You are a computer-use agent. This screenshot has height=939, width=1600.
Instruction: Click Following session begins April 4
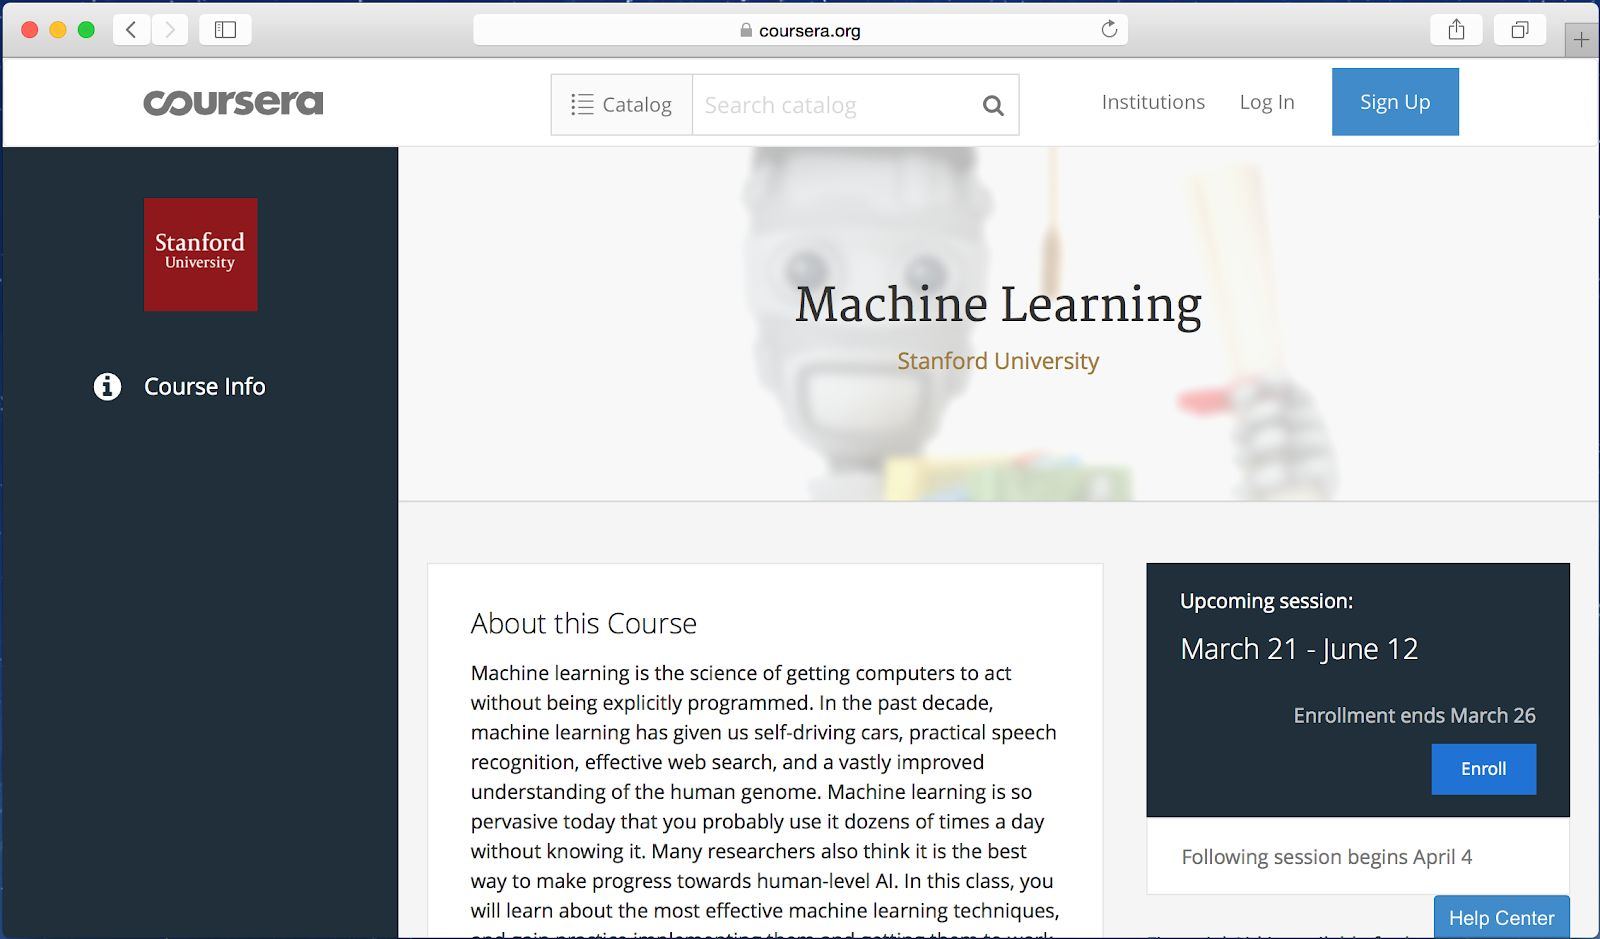(1327, 857)
